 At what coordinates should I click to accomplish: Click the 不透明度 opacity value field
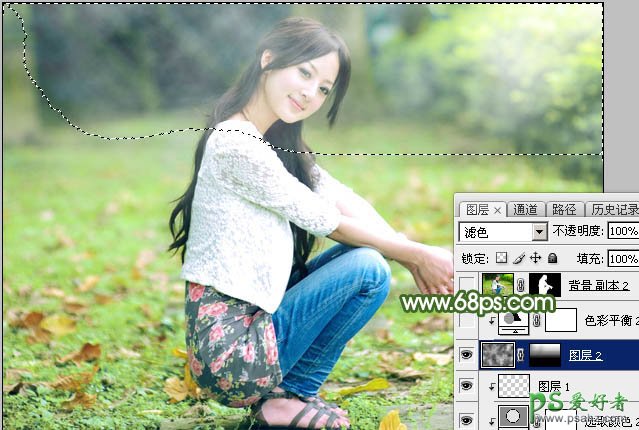(x=622, y=232)
